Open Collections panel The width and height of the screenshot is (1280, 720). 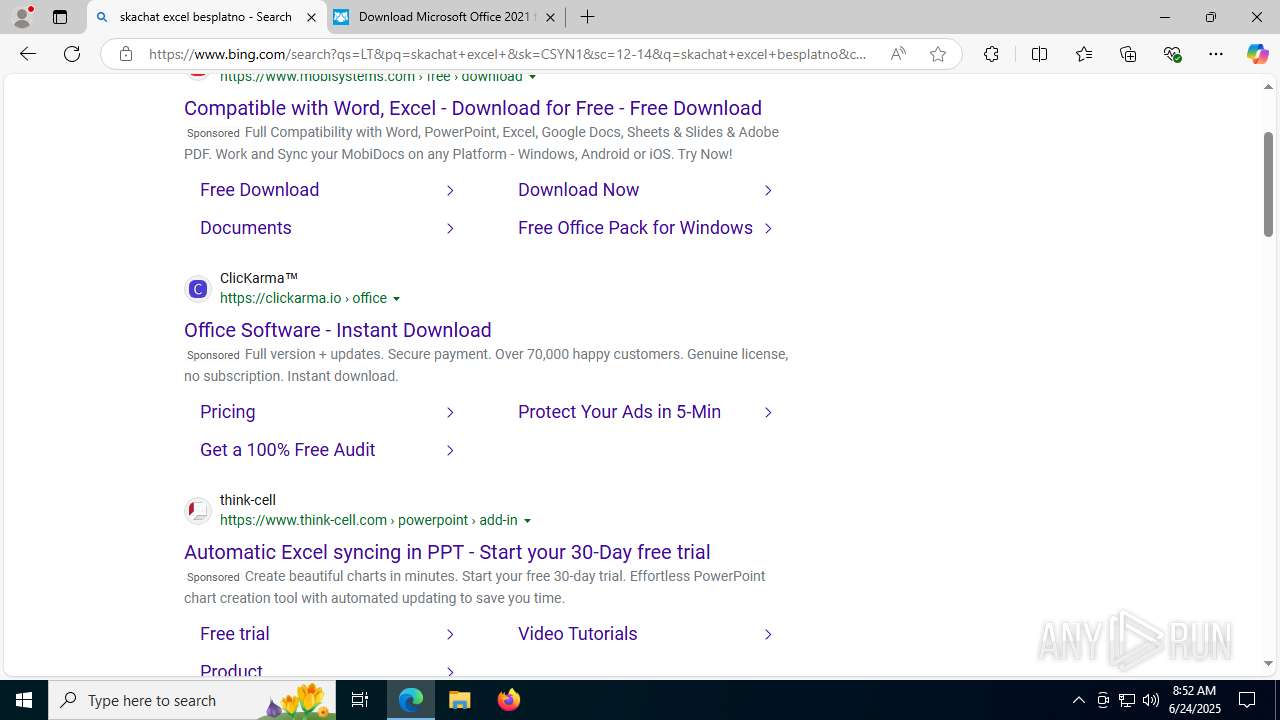(x=1128, y=54)
